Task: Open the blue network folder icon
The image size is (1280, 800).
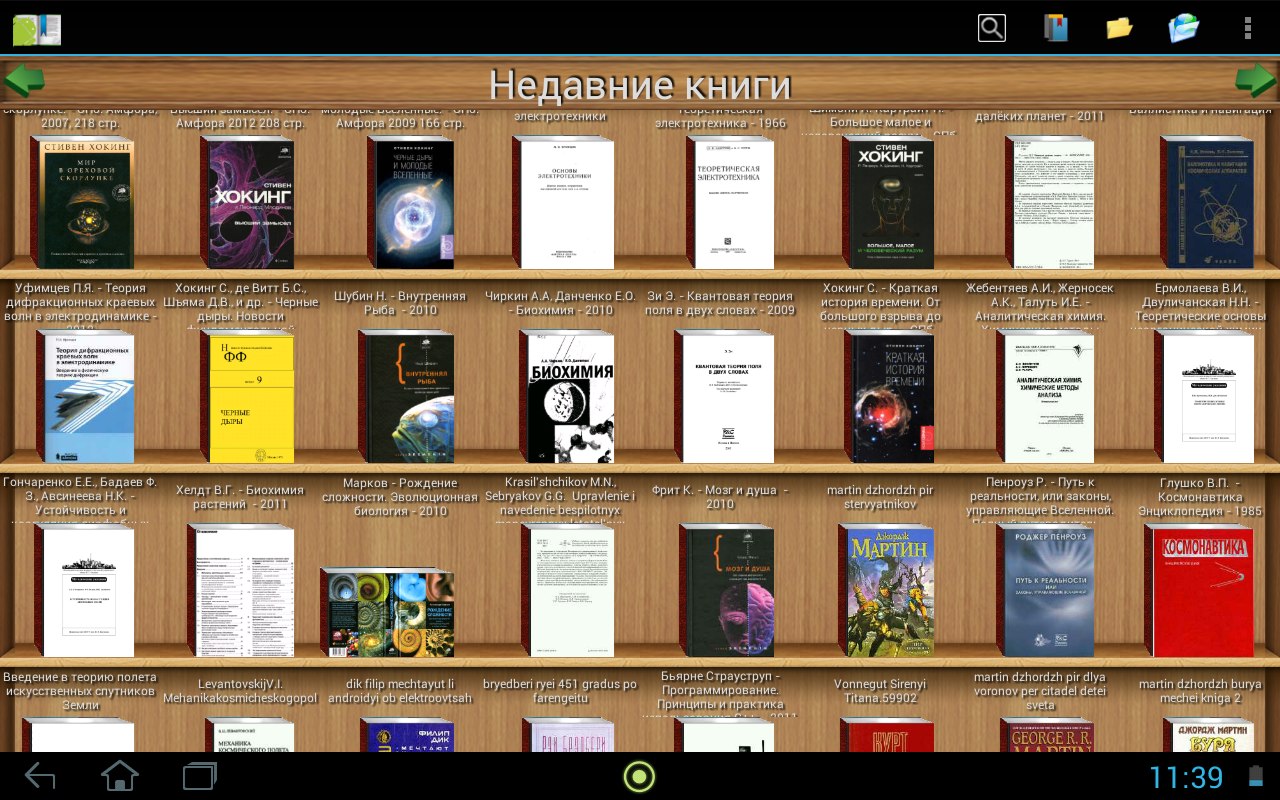Action: [1184, 27]
